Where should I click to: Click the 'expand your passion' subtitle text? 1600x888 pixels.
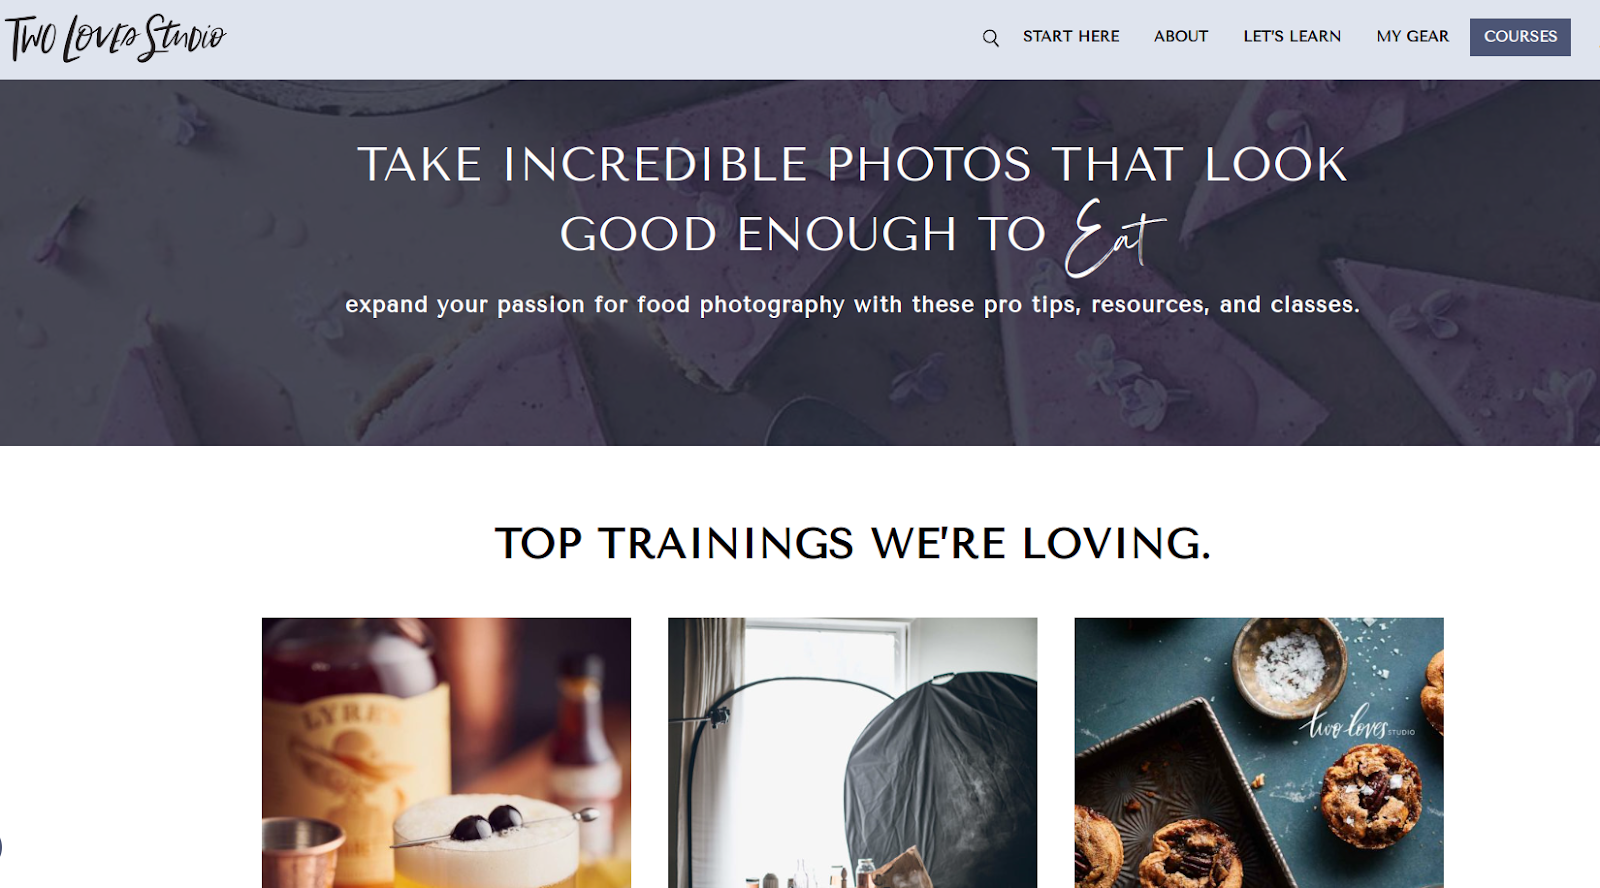coord(852,305)
